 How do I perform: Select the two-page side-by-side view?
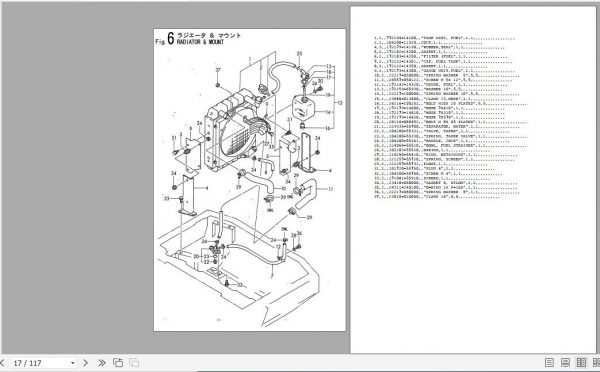pyautogui.click(x=581, y=362)
